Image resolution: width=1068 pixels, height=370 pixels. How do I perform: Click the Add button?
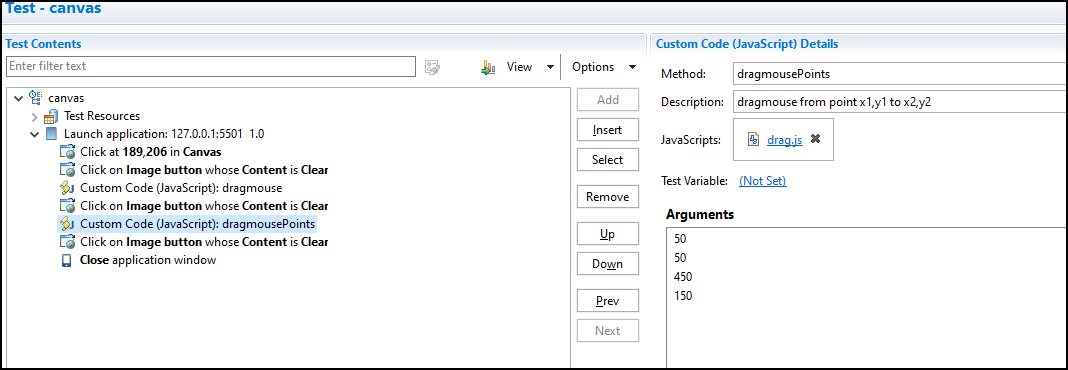(x=608, y=99)
